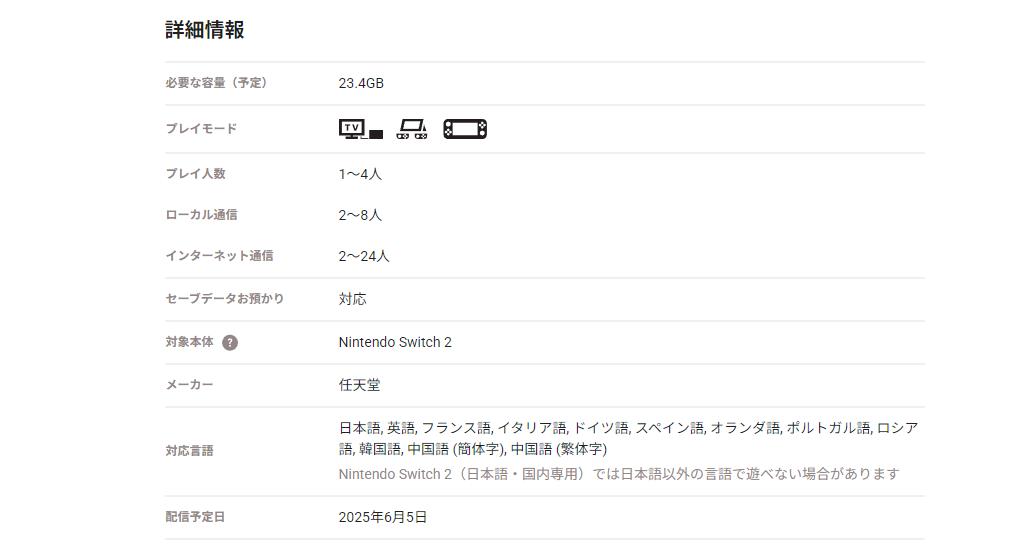
Task: Click the handheld mode console icon
Action: coord(465,129)
